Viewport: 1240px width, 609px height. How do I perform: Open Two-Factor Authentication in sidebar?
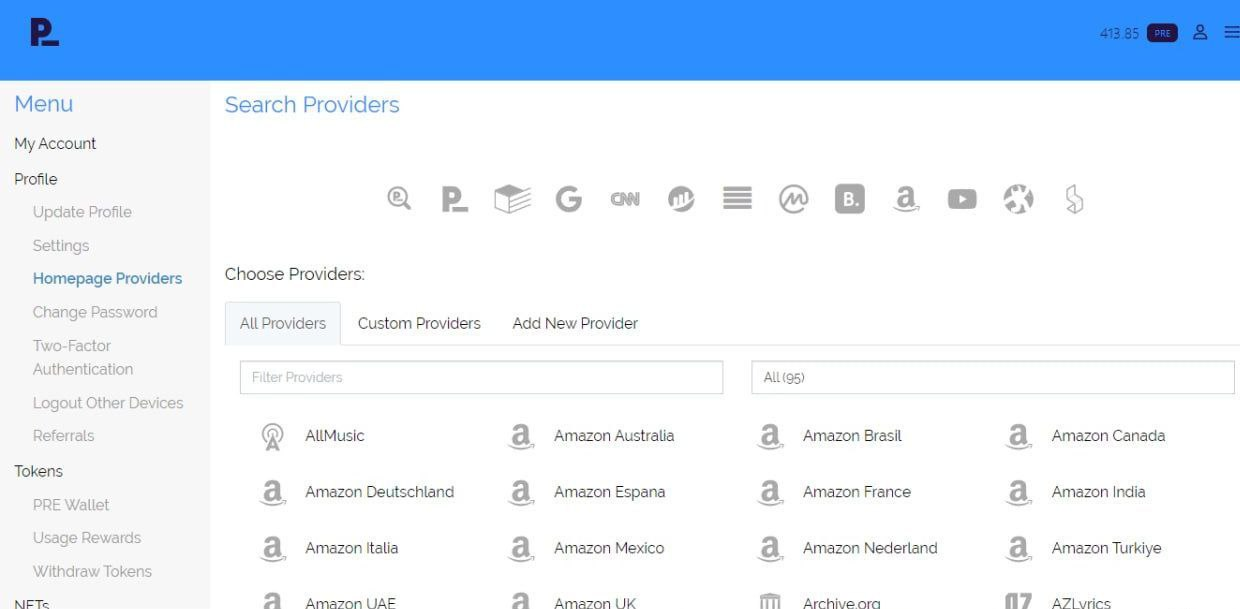point(82,357)
